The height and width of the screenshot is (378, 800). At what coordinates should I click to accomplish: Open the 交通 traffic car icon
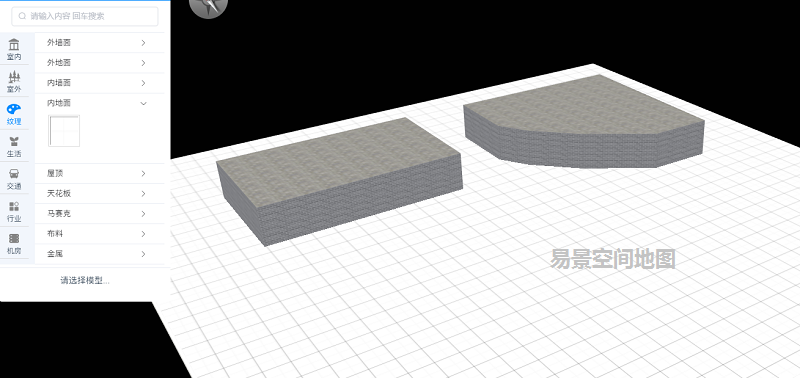[14, 174]
